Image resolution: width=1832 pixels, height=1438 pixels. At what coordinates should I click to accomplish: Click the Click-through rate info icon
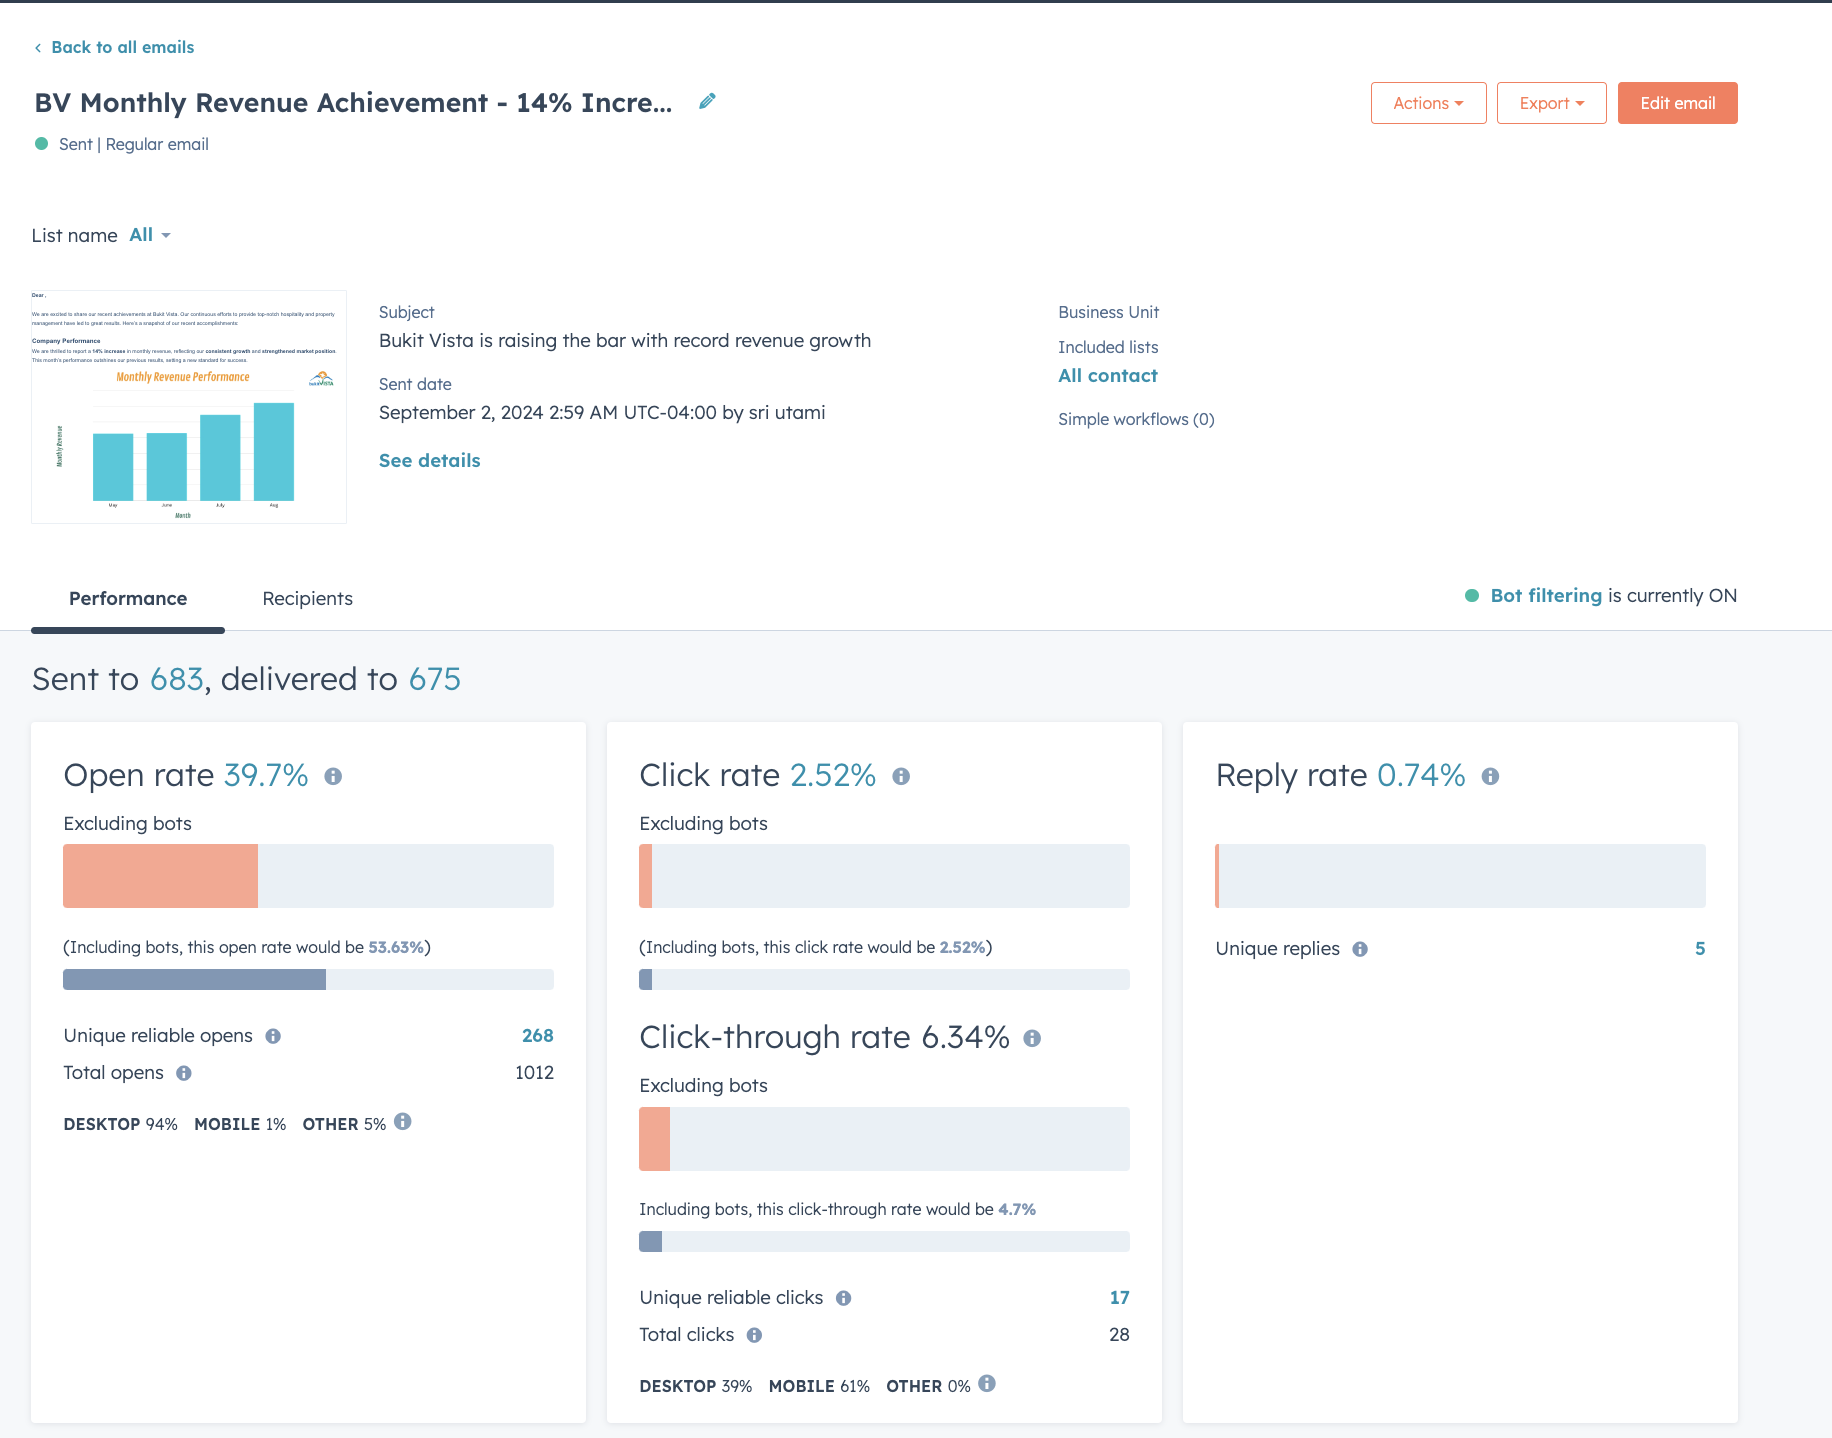pos(1032,1039)
